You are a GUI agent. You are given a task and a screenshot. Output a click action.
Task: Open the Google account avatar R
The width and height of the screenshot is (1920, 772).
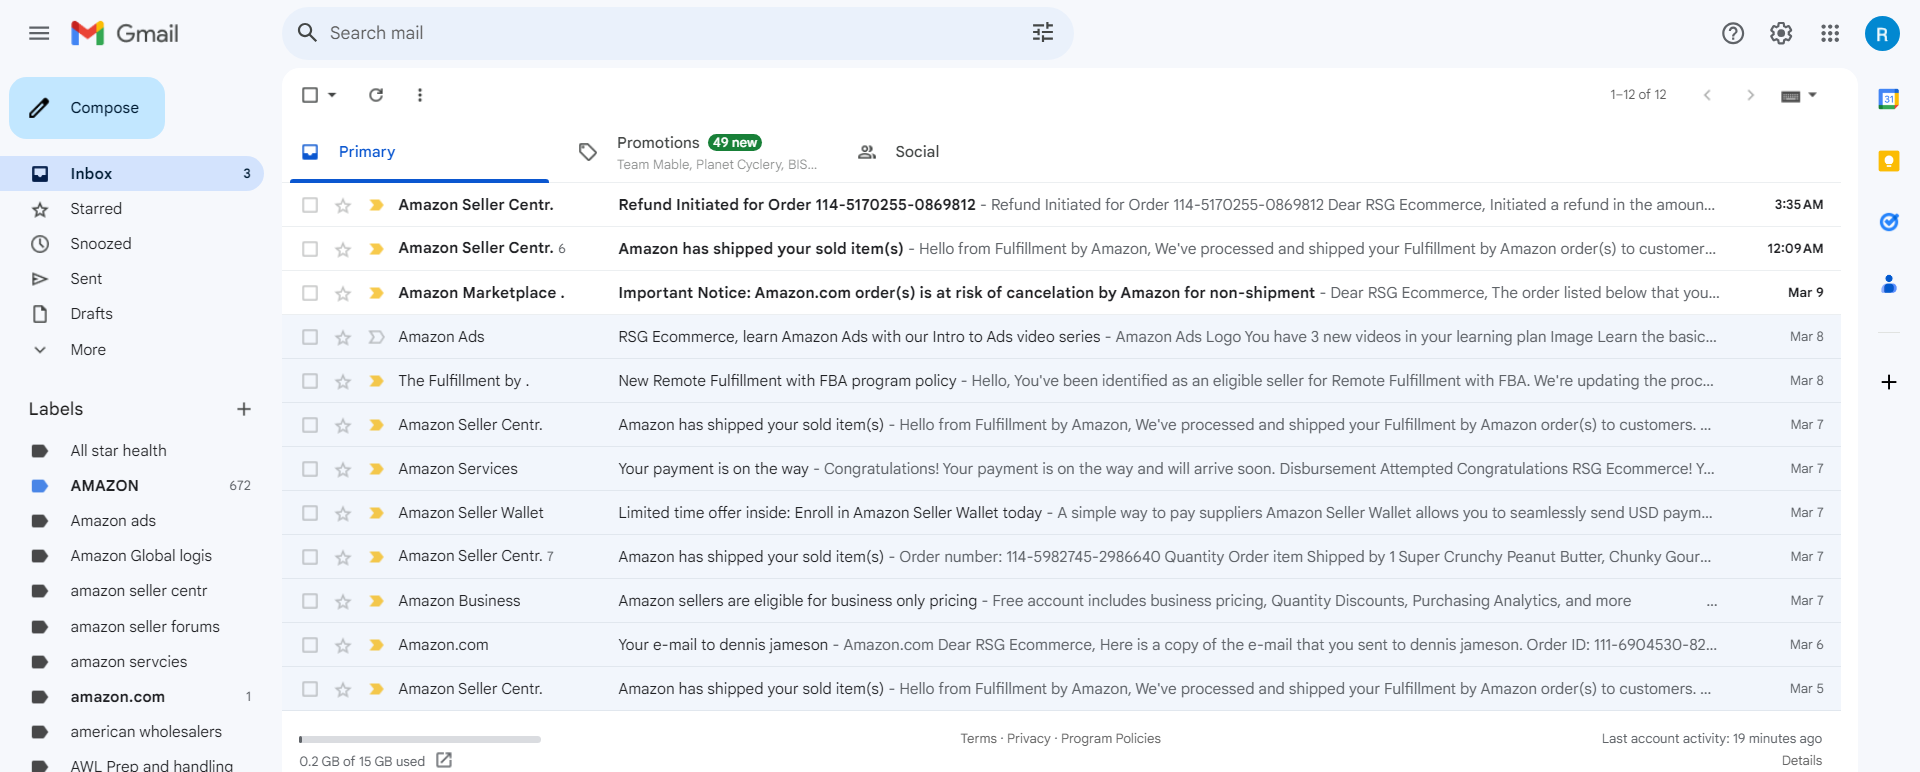1882,34
